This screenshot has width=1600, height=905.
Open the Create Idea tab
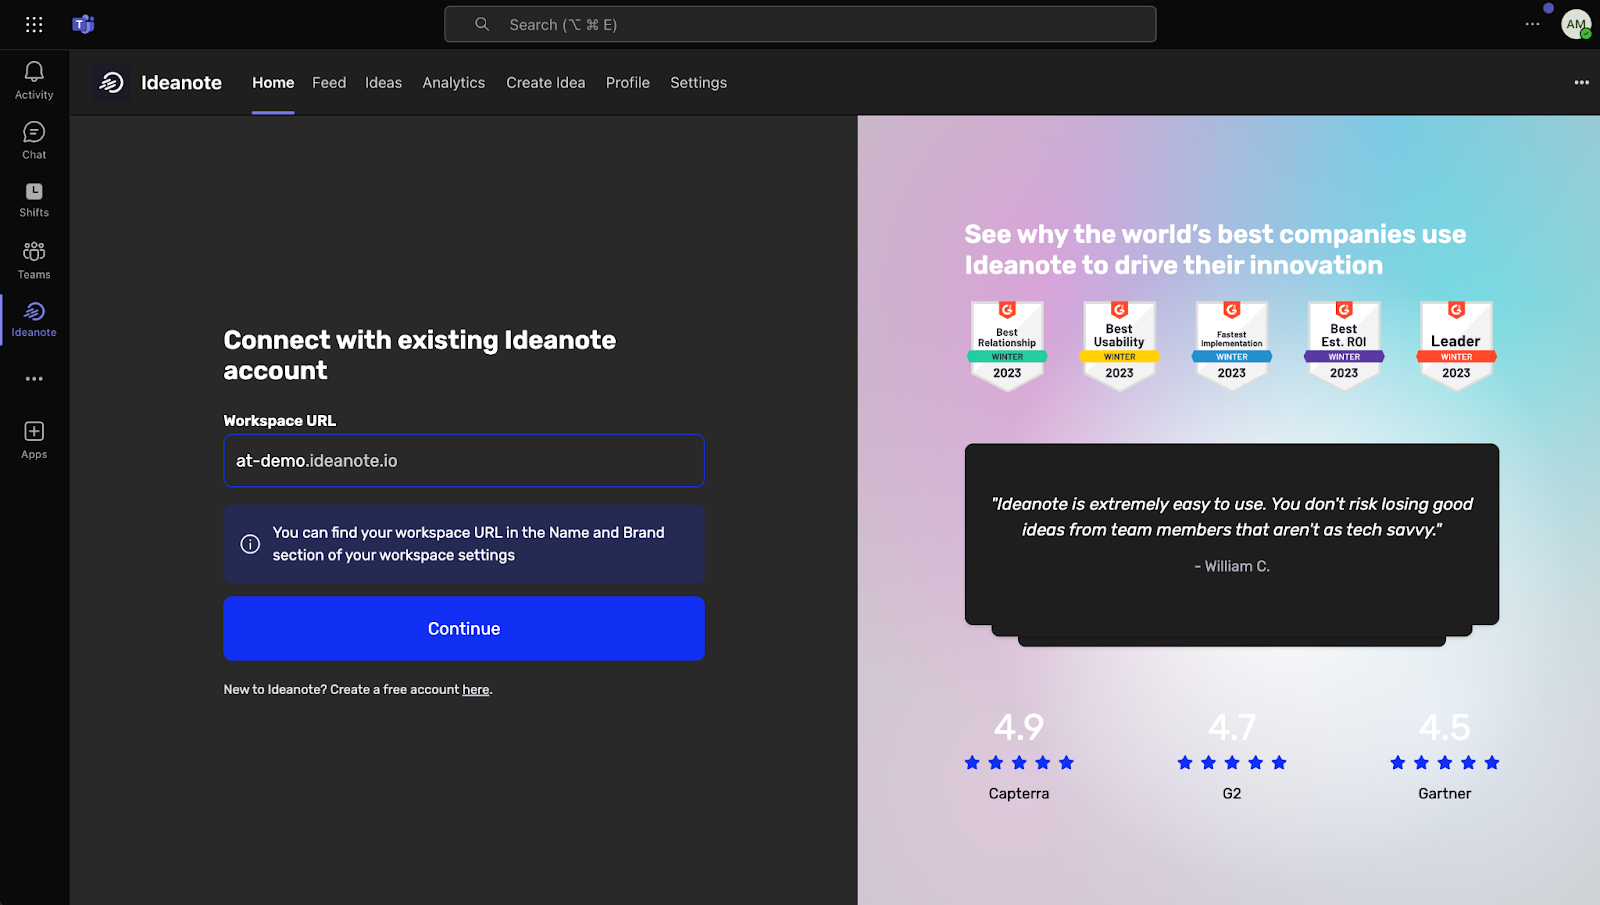coord(545,83)
